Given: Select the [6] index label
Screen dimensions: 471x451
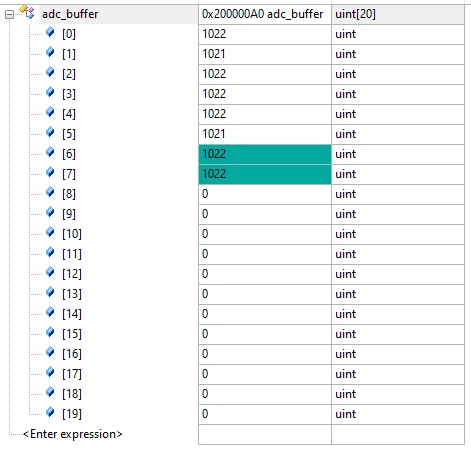Looking at the screenshot, I should [69, 154].
